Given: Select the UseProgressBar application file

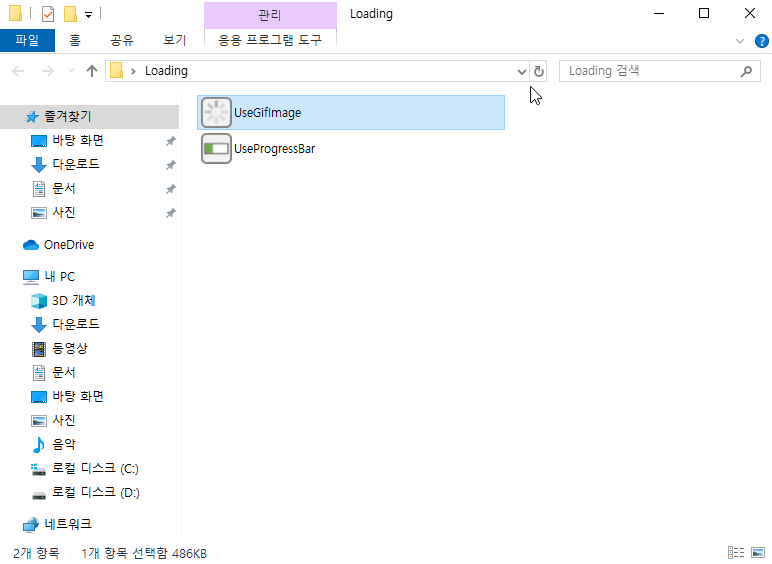Looking at the screenshot, I should (351, 149).
